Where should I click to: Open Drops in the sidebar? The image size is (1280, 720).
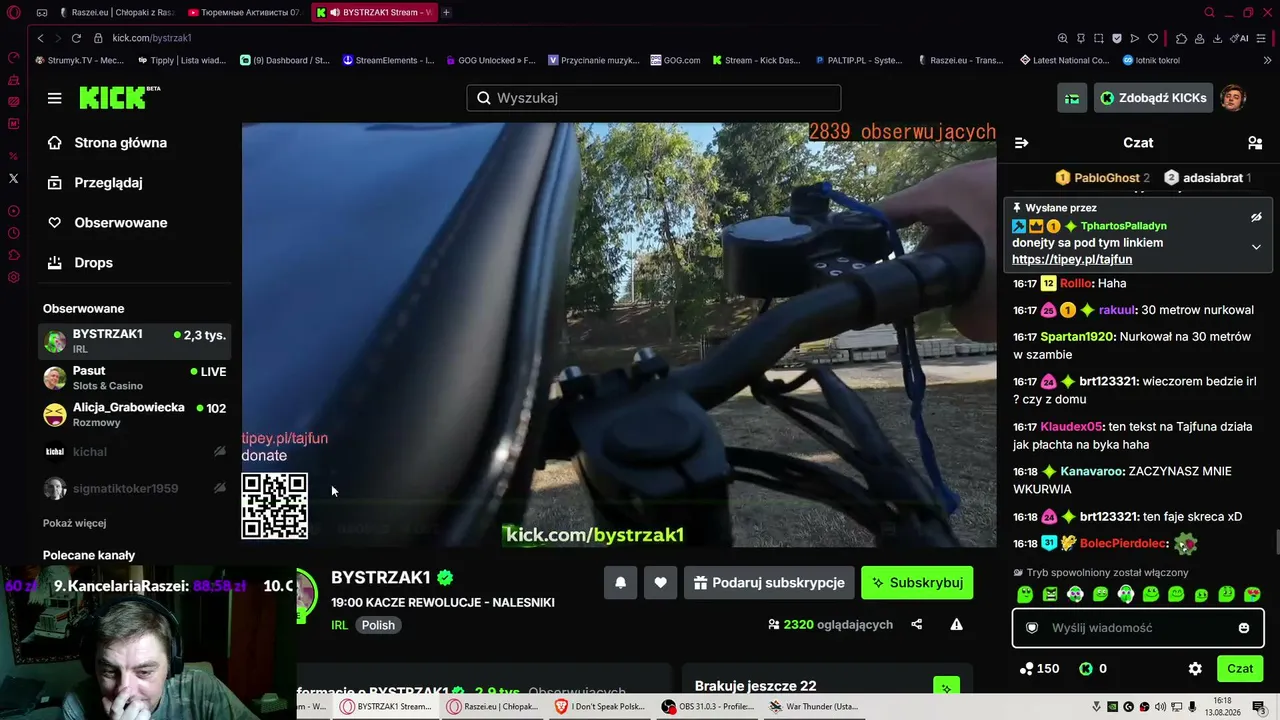[x=80, y=263]
